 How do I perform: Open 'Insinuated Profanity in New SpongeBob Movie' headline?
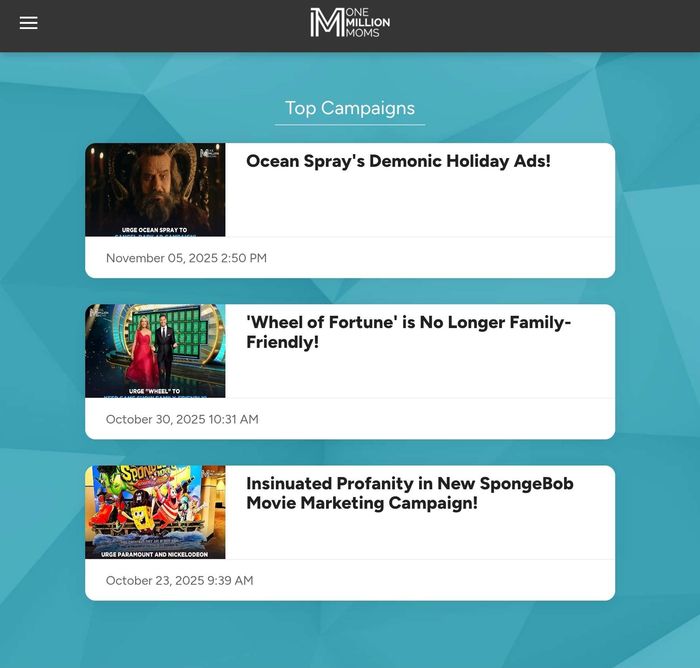click(409, 493)
